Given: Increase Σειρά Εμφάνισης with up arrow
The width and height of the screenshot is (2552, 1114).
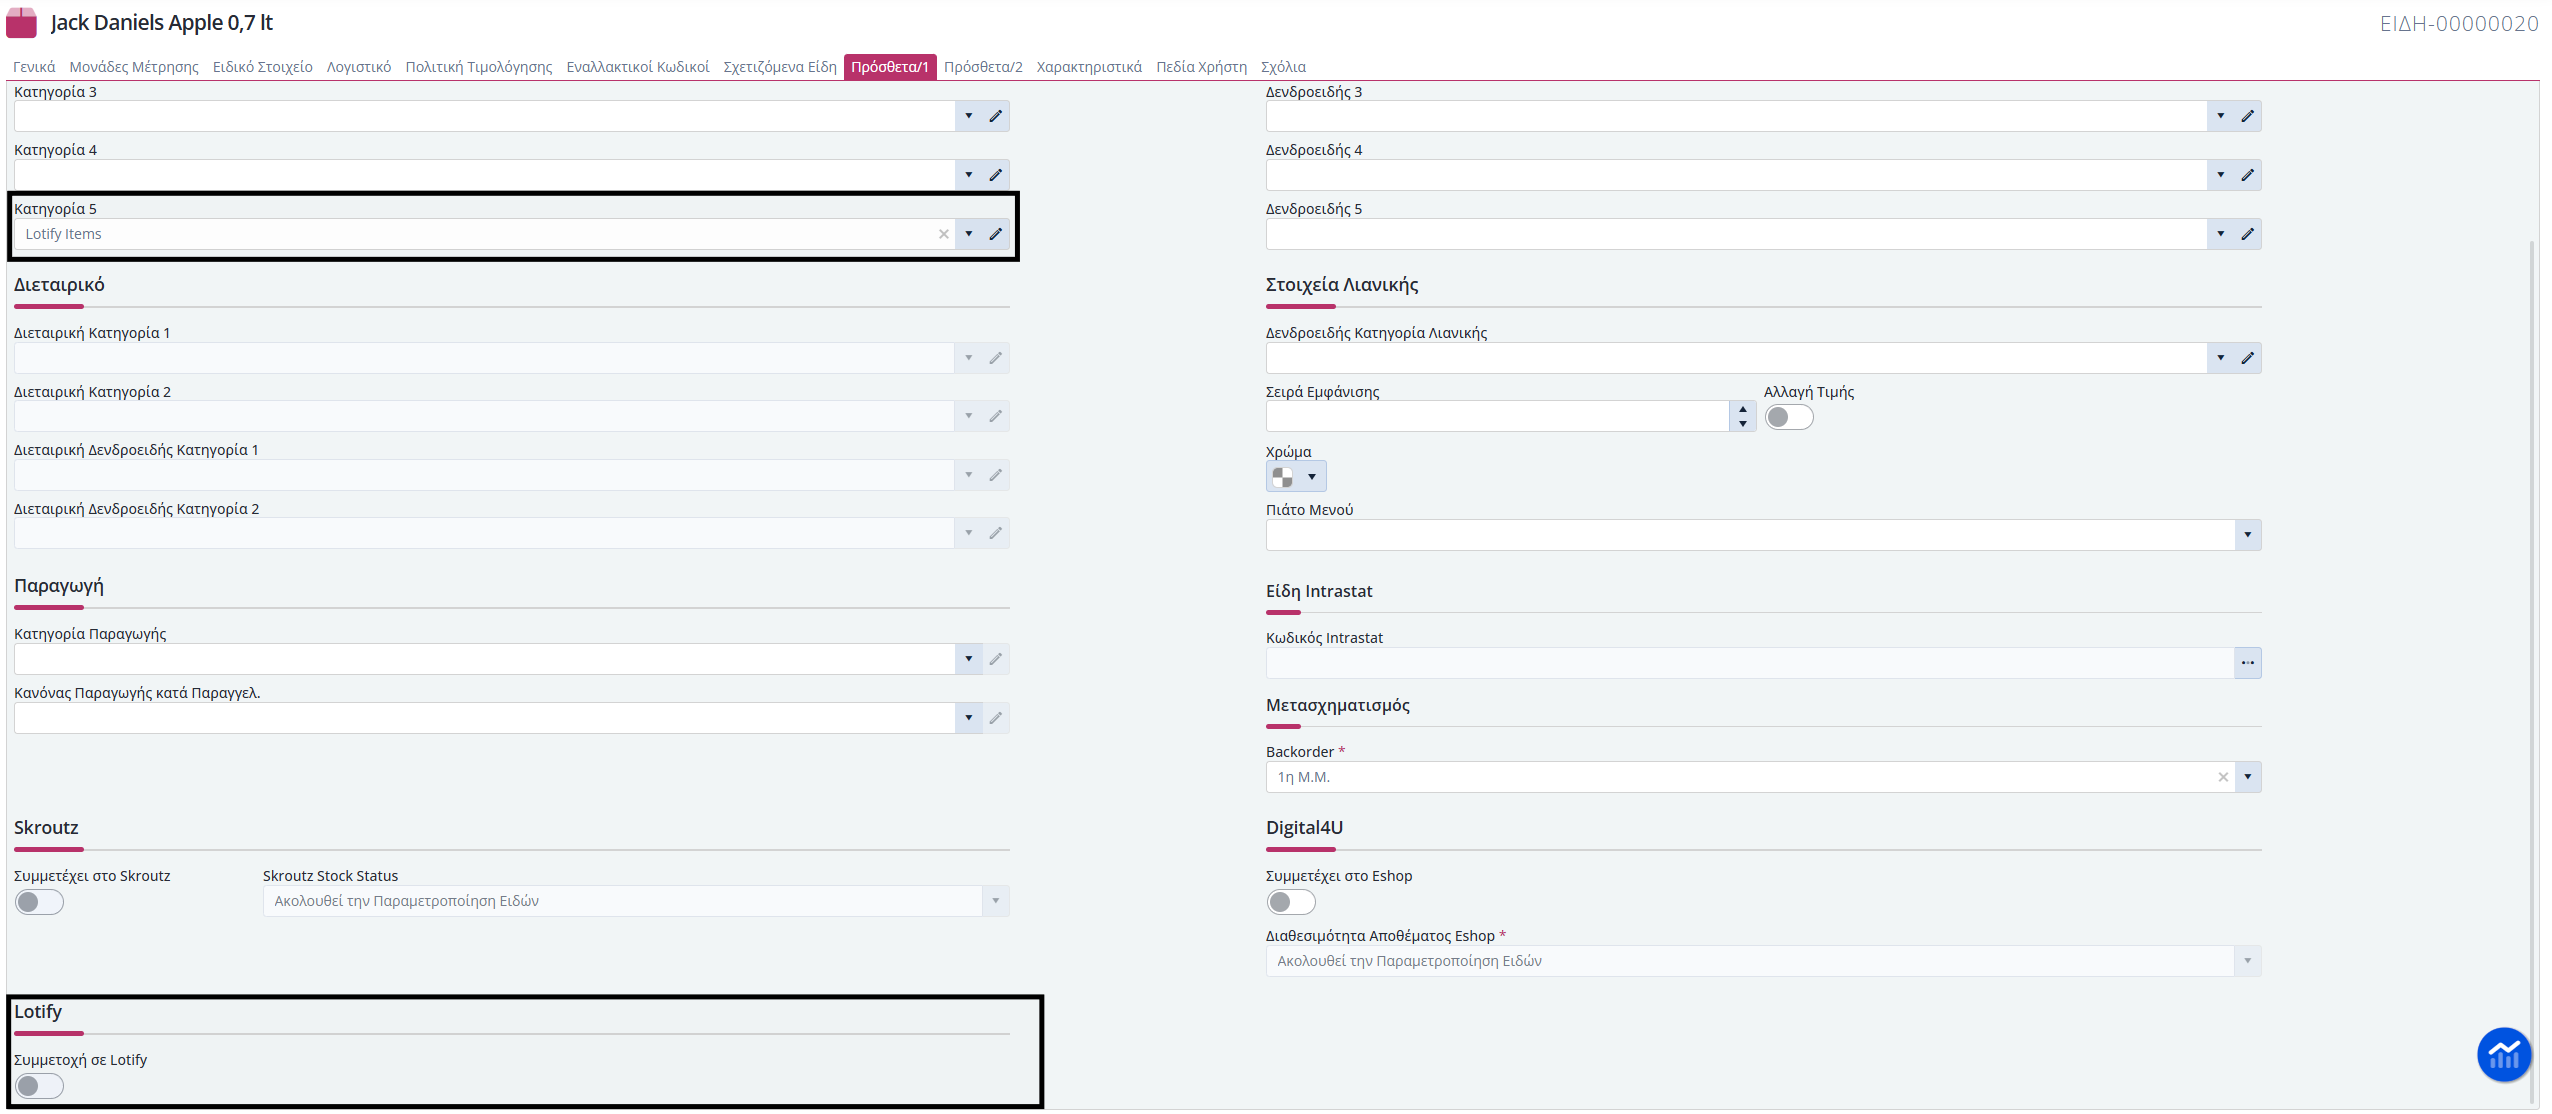Looking at the screenshot, I should click(1743, 409).
